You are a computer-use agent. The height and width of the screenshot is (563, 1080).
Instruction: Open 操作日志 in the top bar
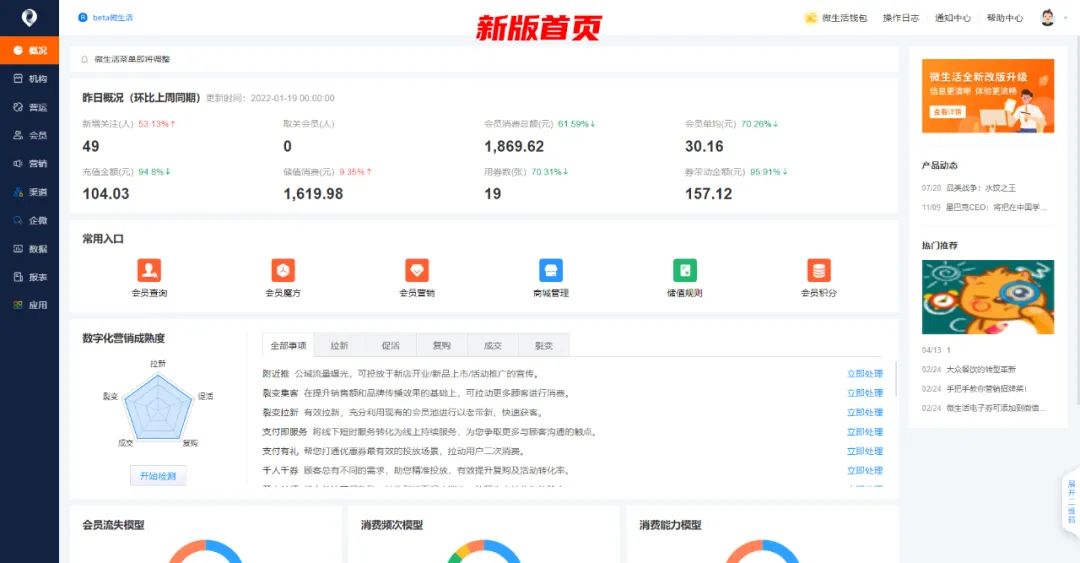pos(900,18)
